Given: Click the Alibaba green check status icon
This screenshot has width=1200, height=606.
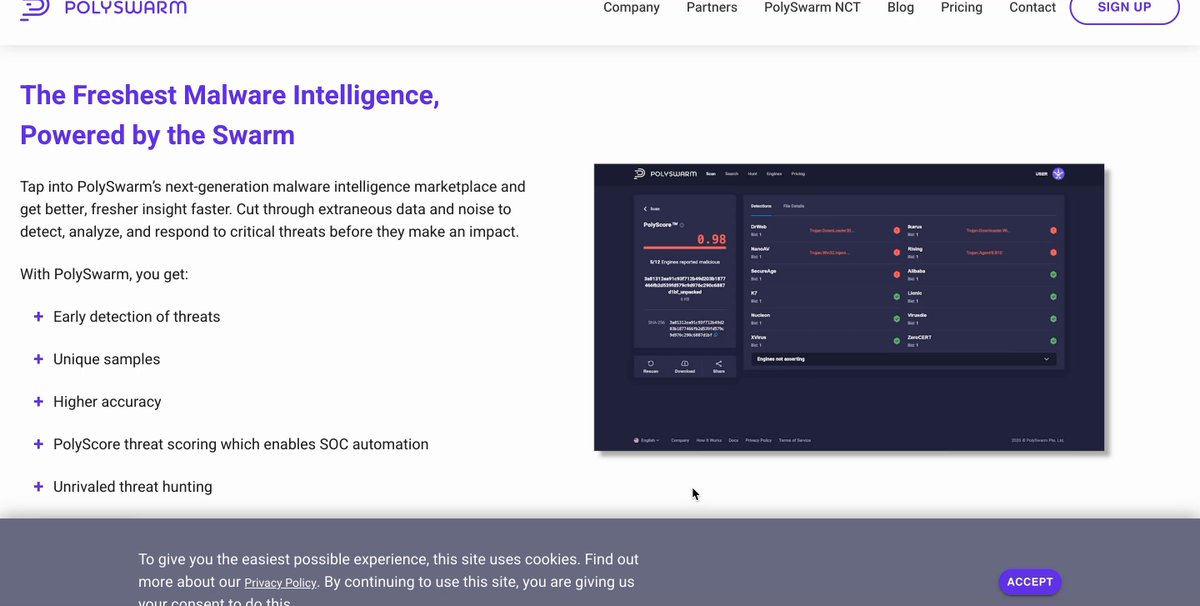Looking at the screenshot, I should (x=1053, y=274).
